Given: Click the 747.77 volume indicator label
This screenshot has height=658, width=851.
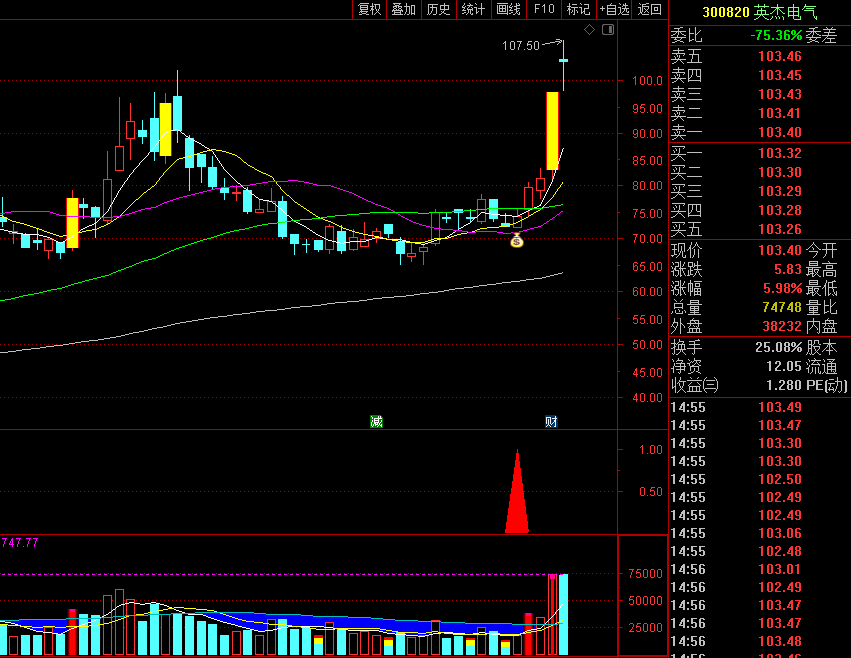Looking at the screenshot, I should [20, 543].
